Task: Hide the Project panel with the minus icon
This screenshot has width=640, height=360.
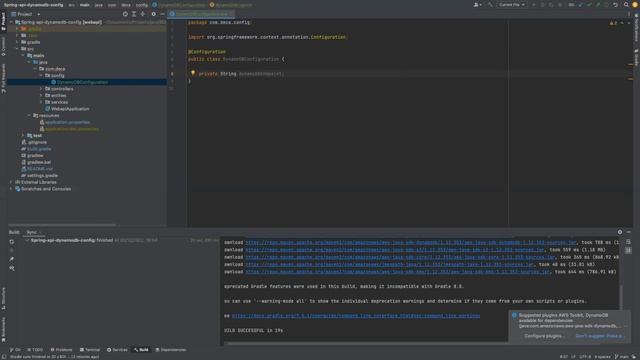Action: (x=162, y=14)
